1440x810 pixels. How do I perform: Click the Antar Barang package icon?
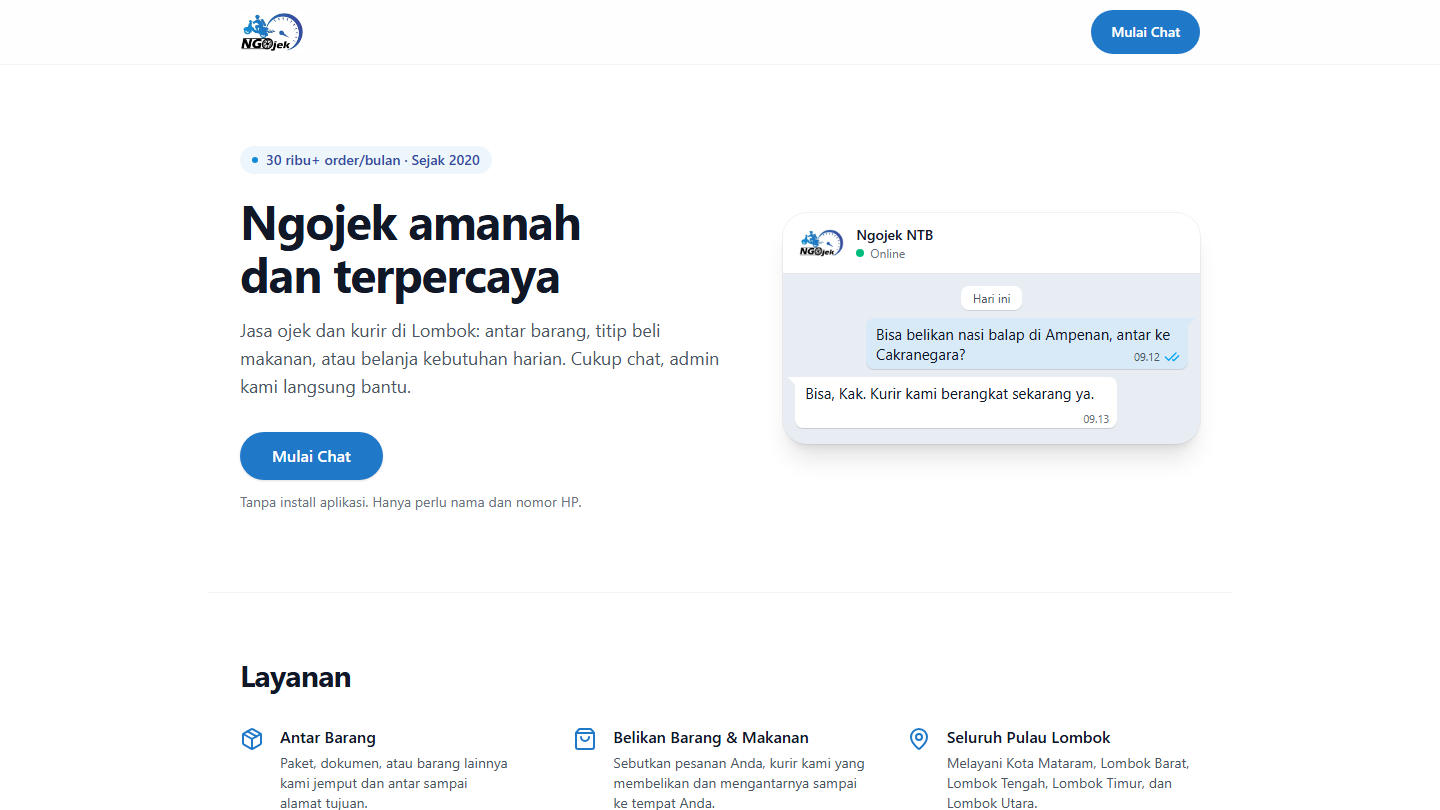tap(252, 739)
